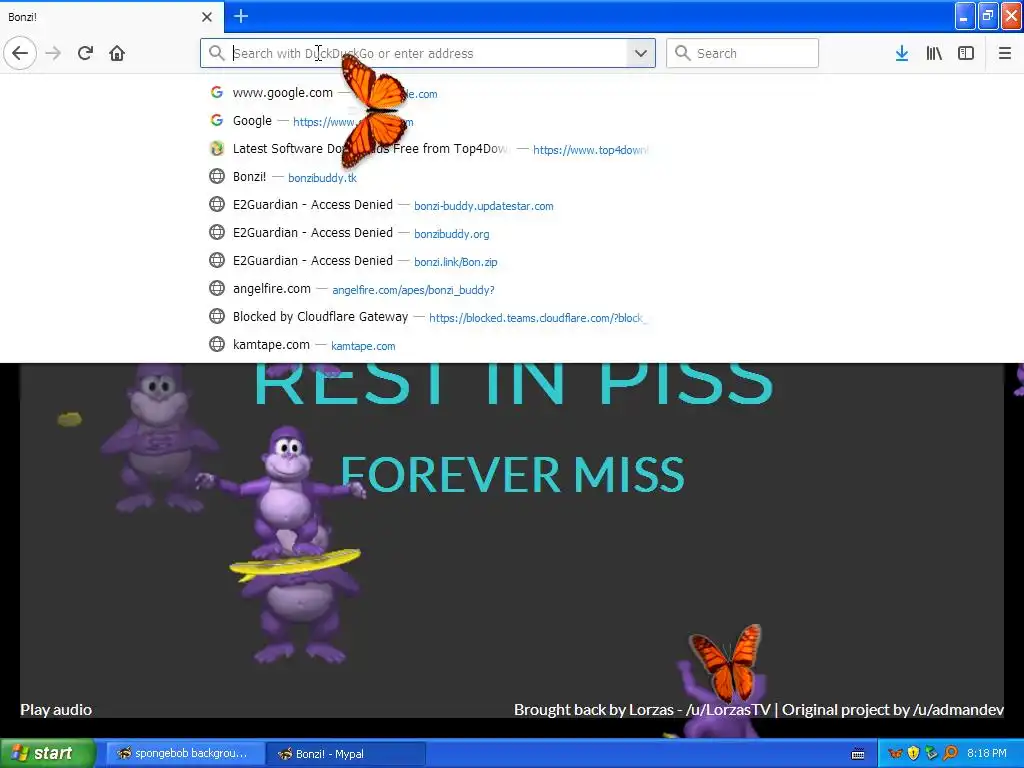Open the yellow security shield tray icon
This screenshot has height=768, width=1024.
pos(914,754)
